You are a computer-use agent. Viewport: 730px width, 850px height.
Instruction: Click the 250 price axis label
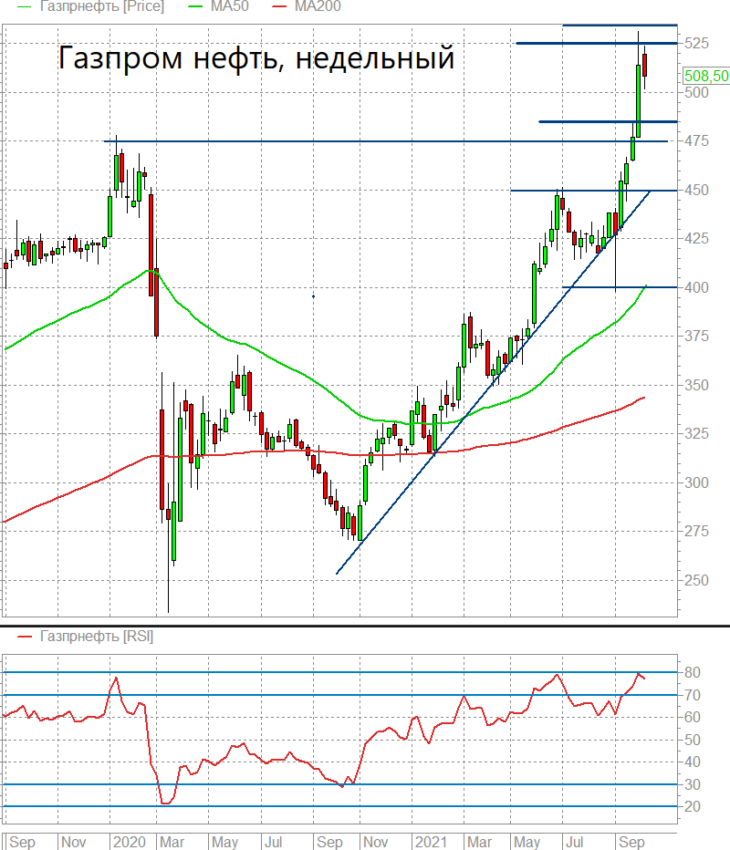[x=696, y=580]
